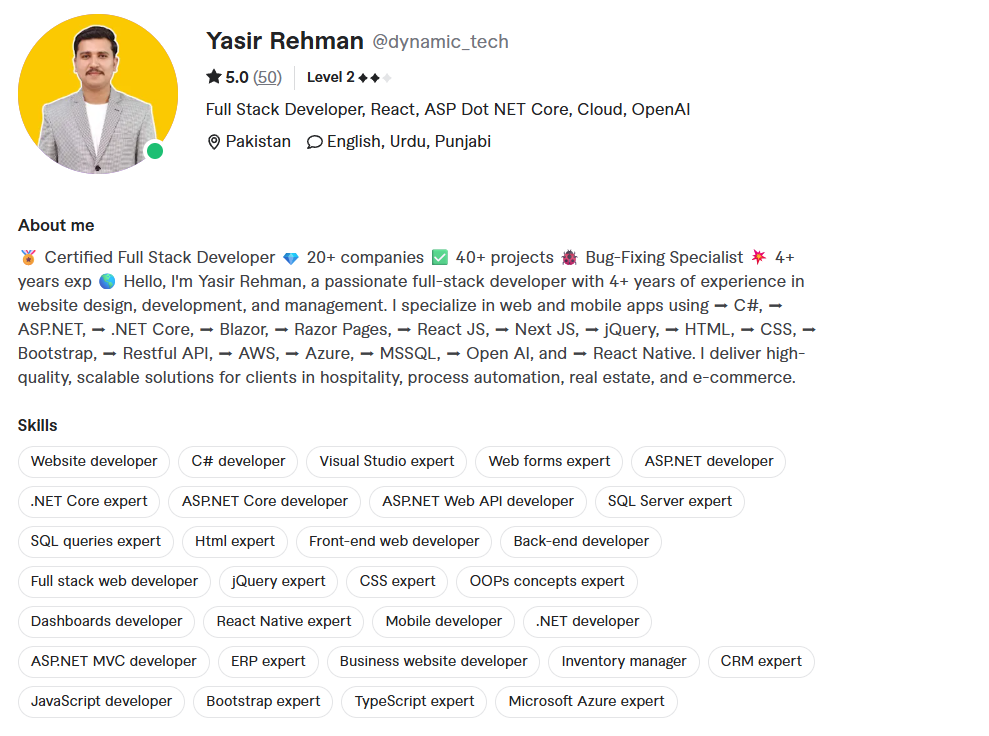Click the trophy emoji in About me
Viewport: 989px width, 736px height.
tap(25, 257)
